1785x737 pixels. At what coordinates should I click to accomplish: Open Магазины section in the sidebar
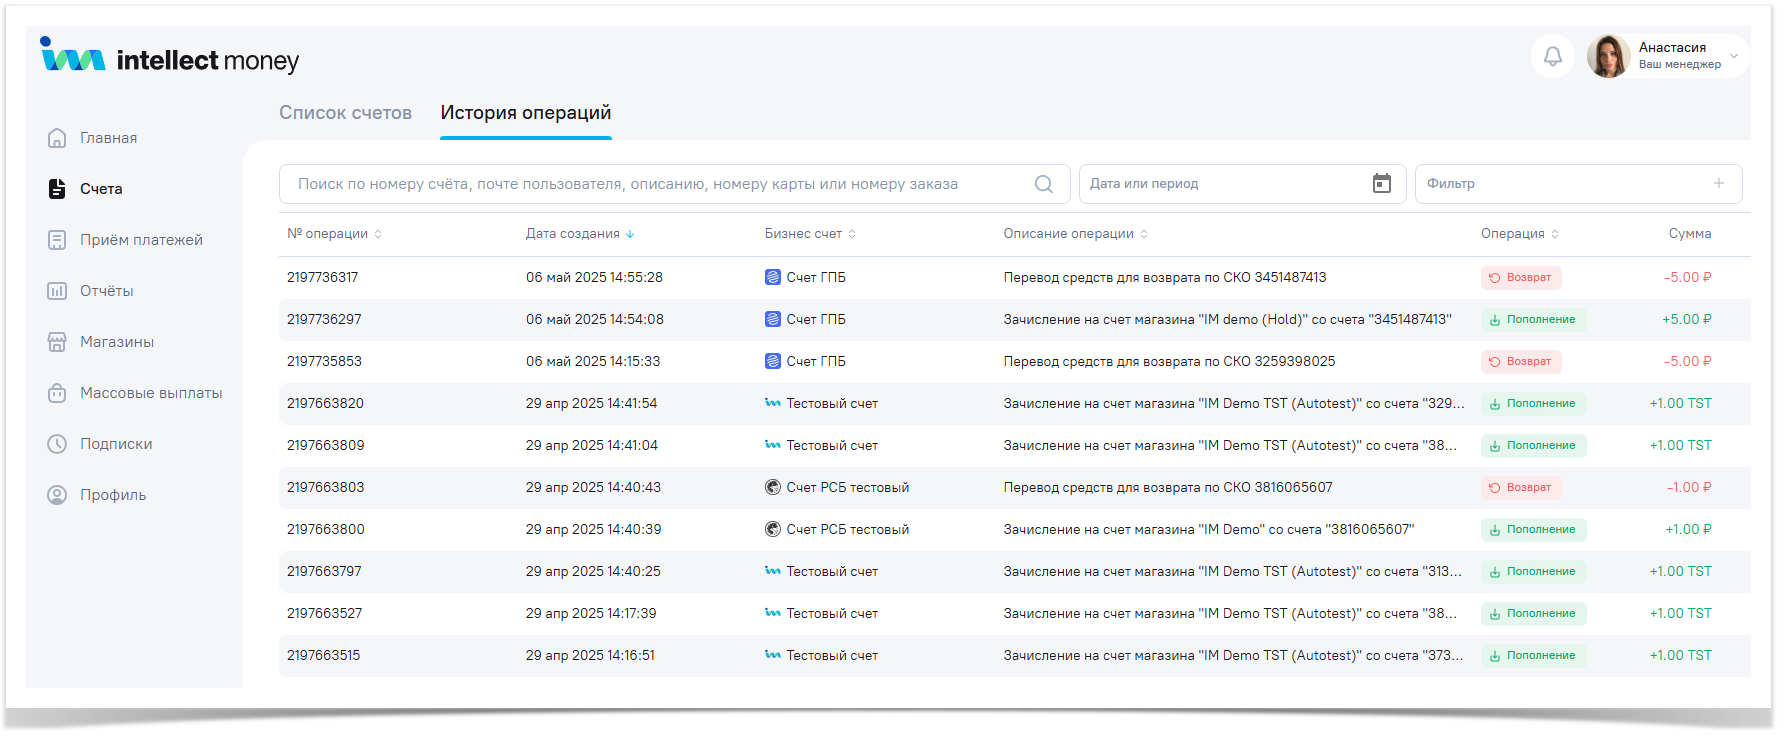(116, 342)
